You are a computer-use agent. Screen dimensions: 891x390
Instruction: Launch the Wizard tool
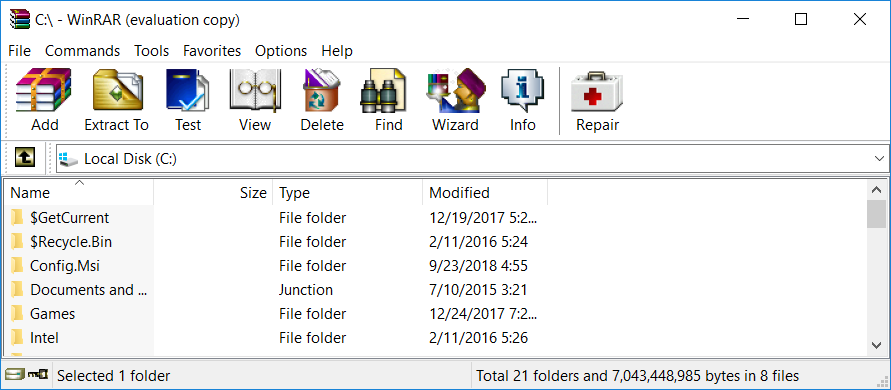tap(455, 101)
